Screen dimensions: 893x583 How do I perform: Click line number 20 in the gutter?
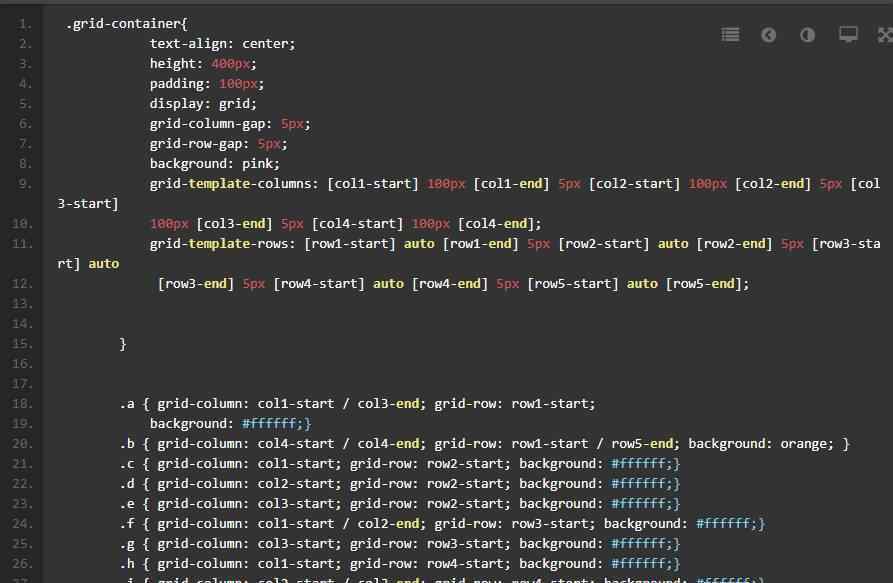(x=24, y=444)
